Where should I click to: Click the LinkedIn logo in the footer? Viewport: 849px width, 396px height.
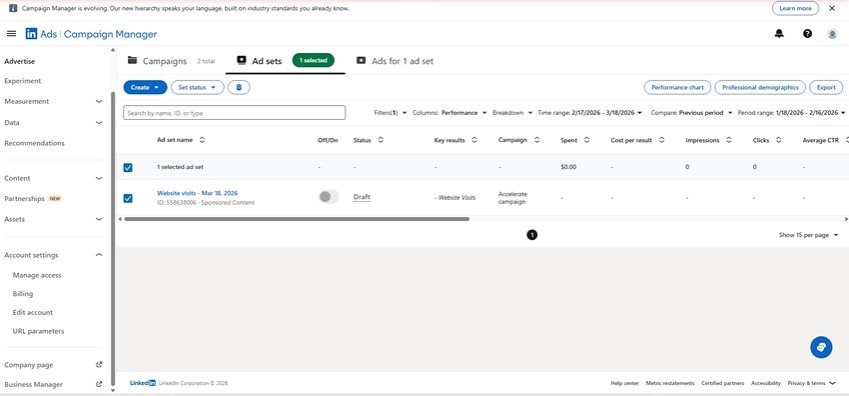point(143,383)
